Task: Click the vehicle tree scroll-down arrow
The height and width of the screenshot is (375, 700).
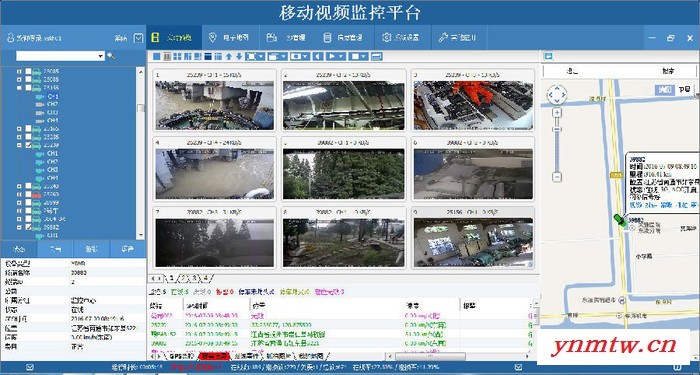Action: [x=141, y=235]
